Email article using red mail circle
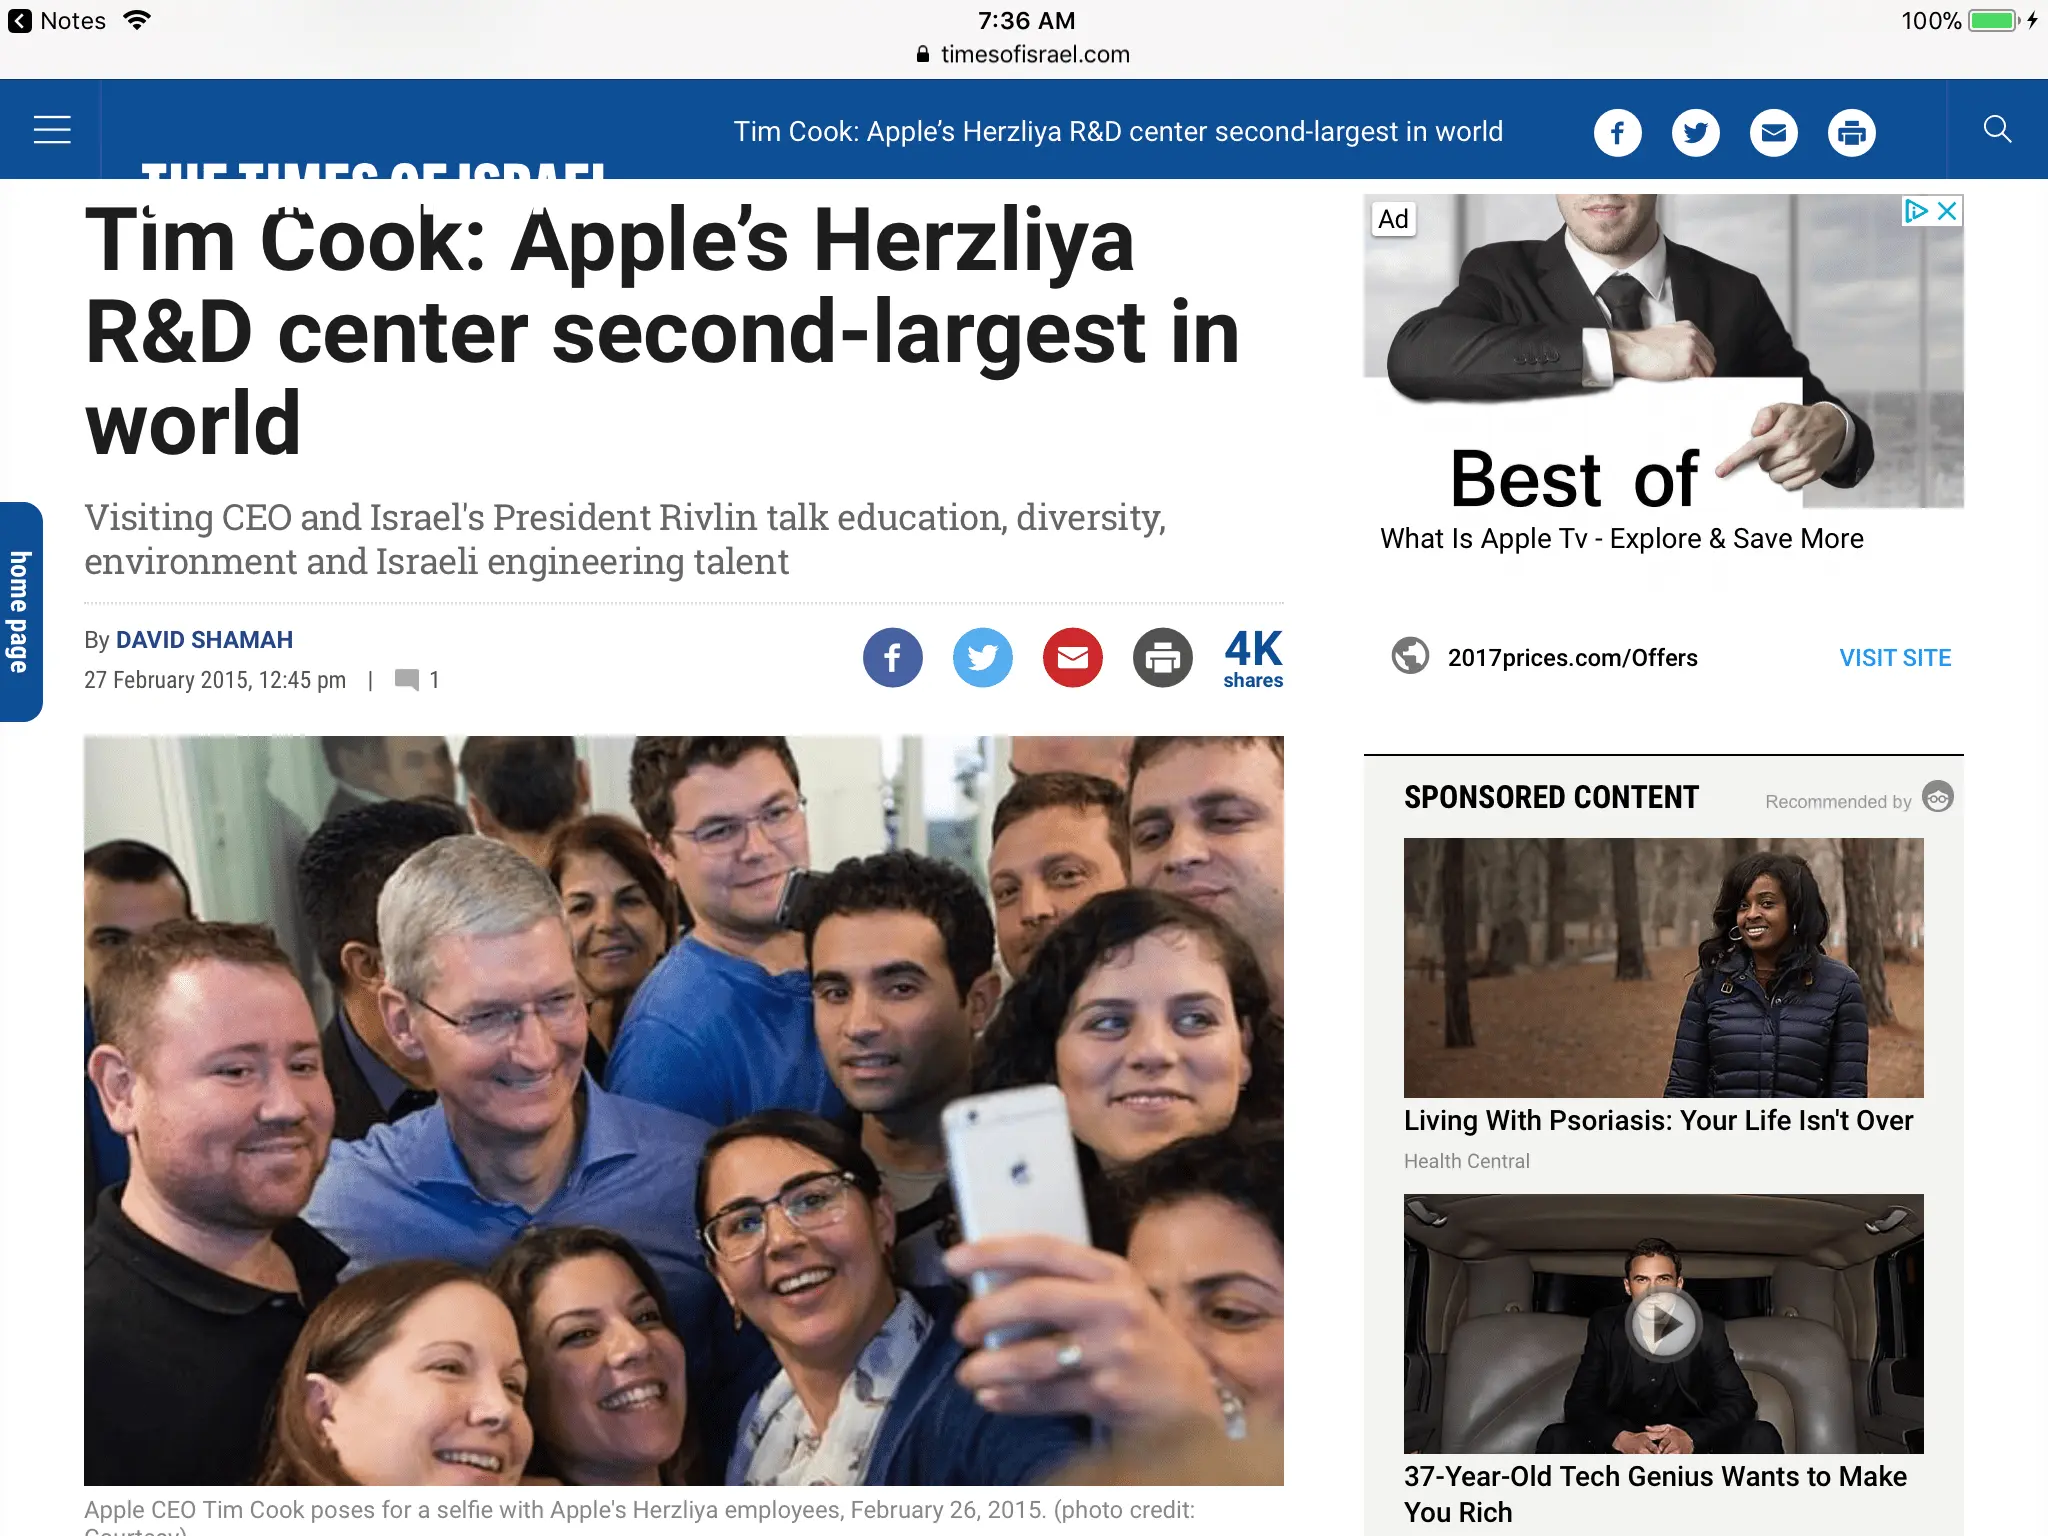 1072,657
